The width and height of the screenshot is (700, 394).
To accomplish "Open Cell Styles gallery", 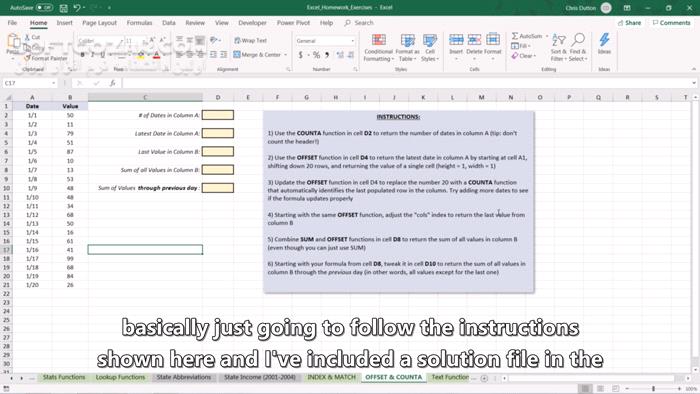I will (x=430, y=48).
